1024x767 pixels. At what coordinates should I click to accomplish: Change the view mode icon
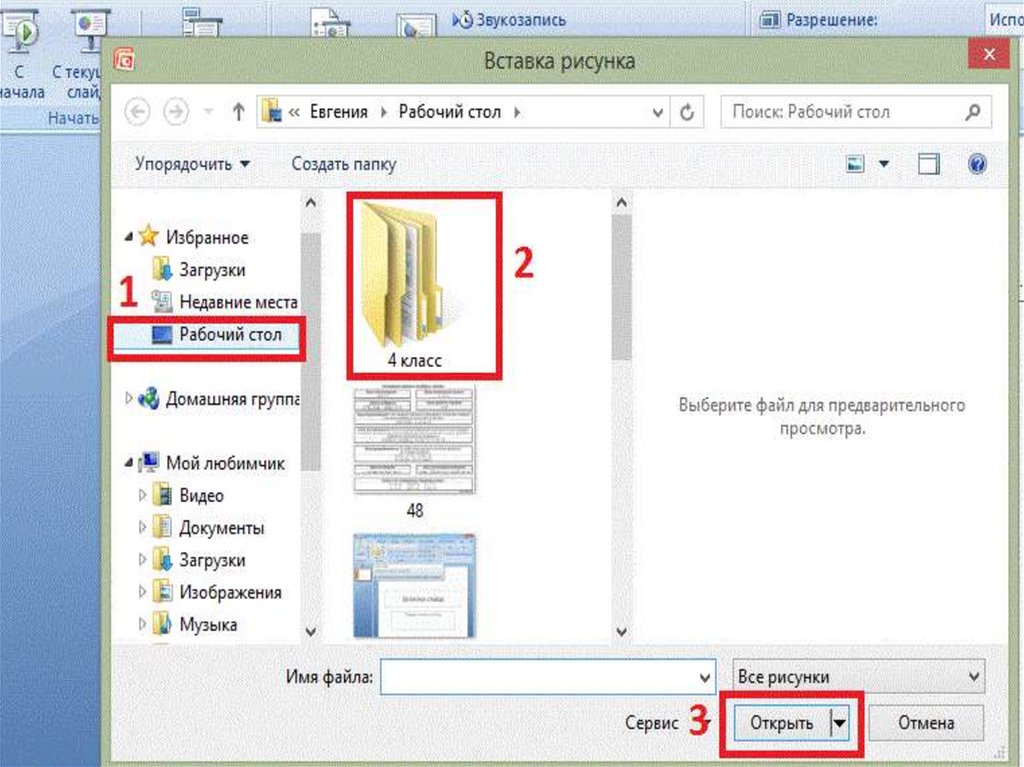[x=855, y=163]
